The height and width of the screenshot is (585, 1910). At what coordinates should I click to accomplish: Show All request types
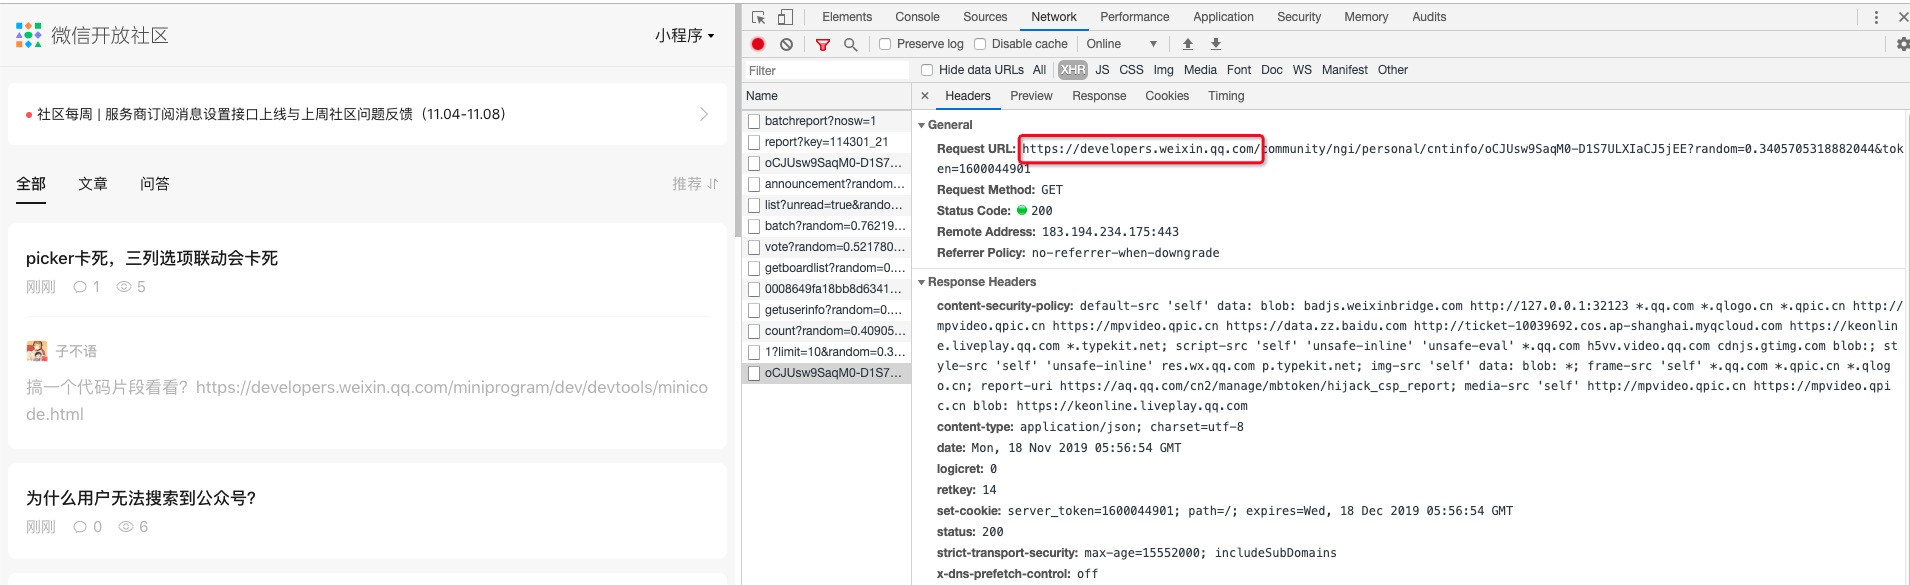(1039, 70)
